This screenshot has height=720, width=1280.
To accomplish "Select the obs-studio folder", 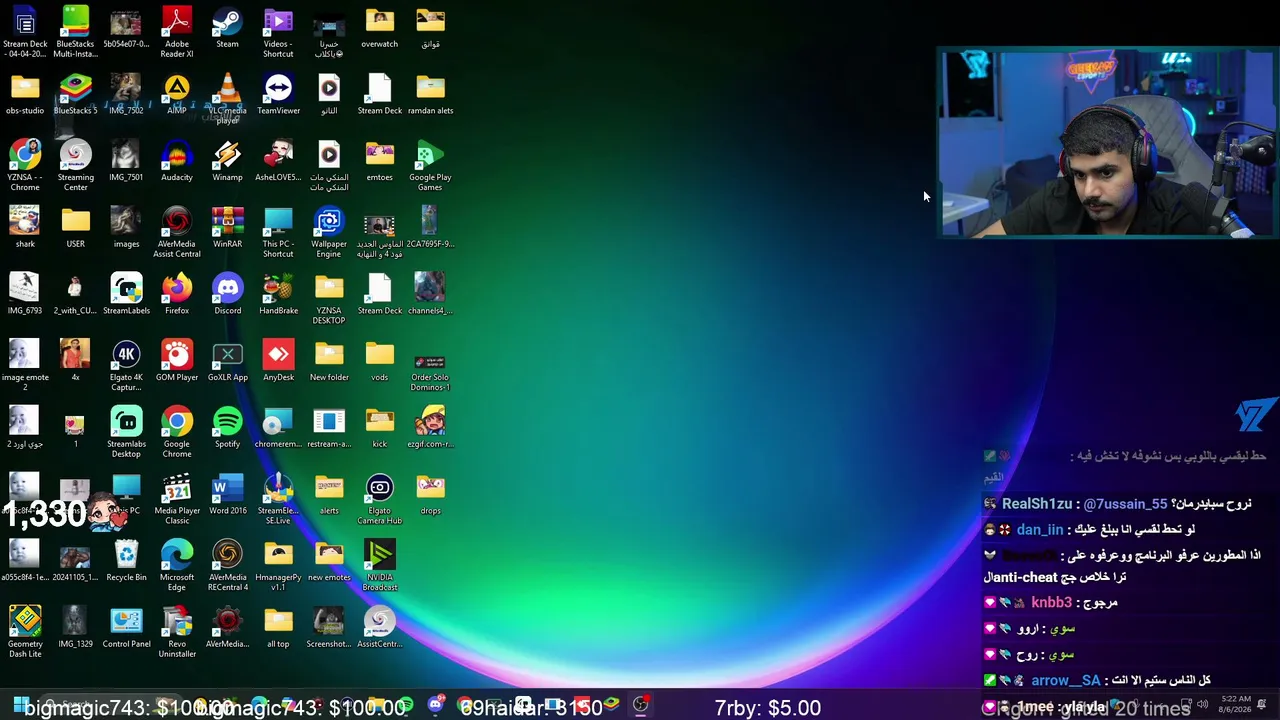I will (25, 95).
